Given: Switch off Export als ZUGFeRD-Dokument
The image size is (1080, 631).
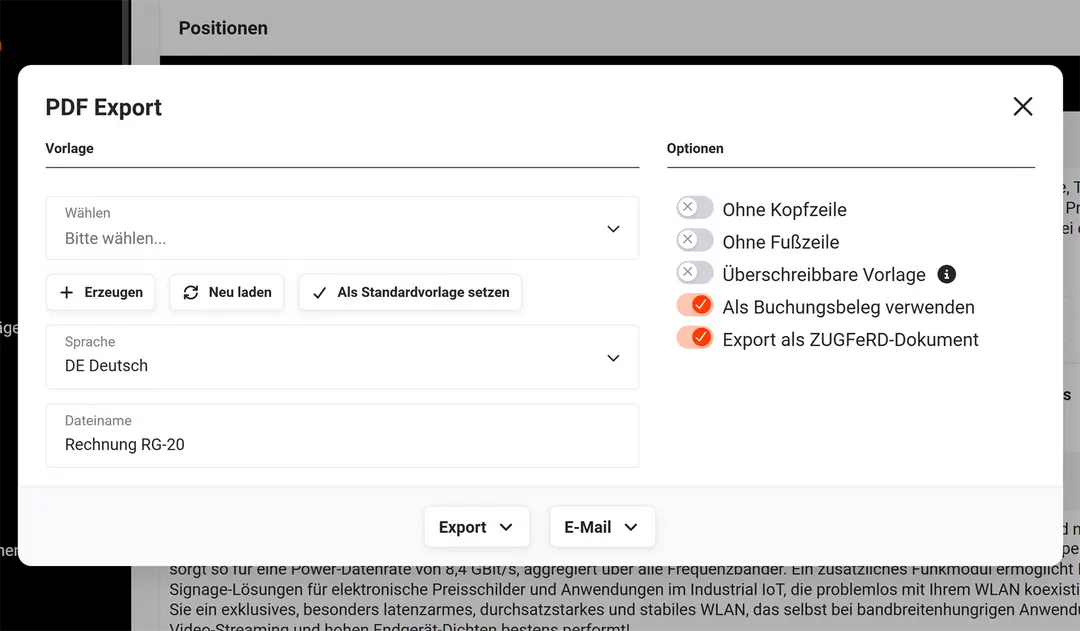Looking at the screenshot, I should click(x=694, y=337).
